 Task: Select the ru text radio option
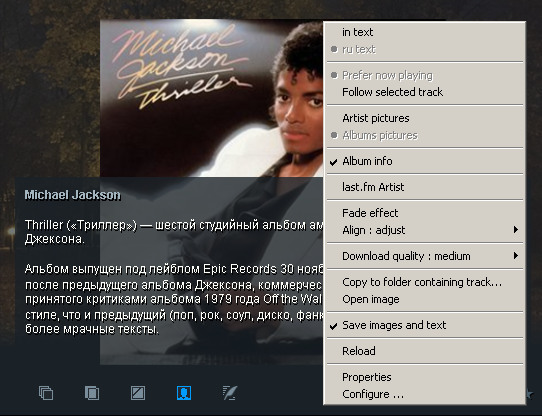pyautogui.click(x=425, y=49)
